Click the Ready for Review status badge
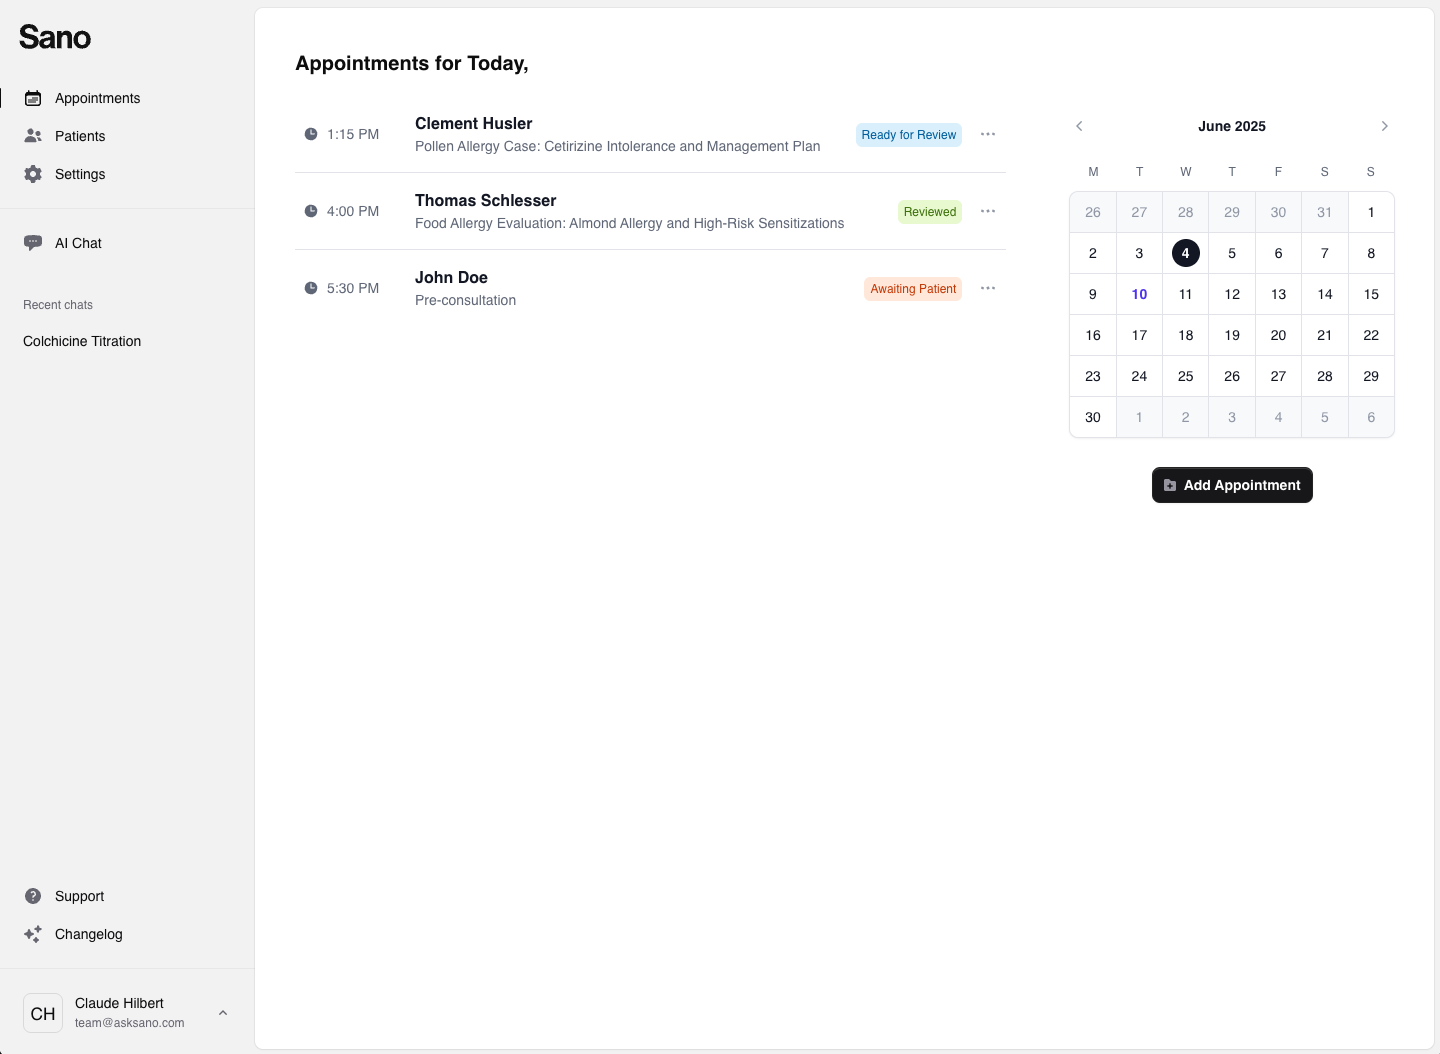The width and height of the screenshot is (1440, 1054). (909, 135)
